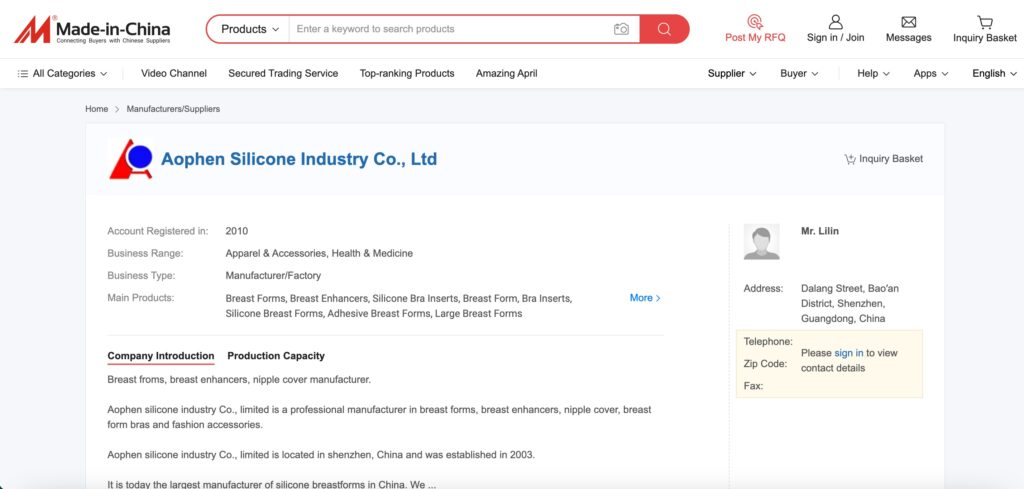This screenshot has width=1024, height=489.
Task: Open Top-ranking Products
Action: 407,74
